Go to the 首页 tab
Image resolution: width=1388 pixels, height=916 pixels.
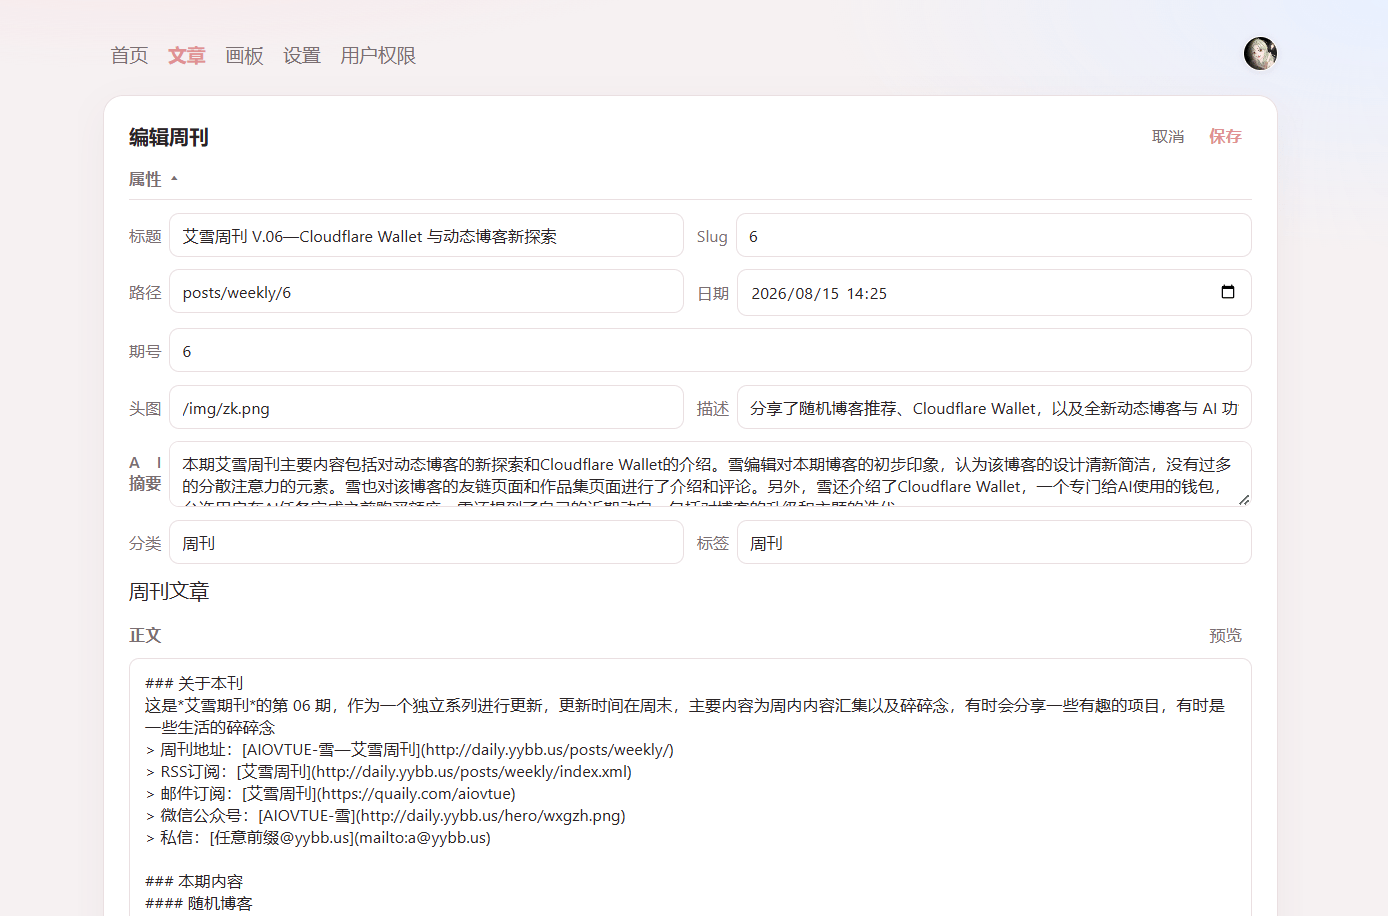(129, 56)
